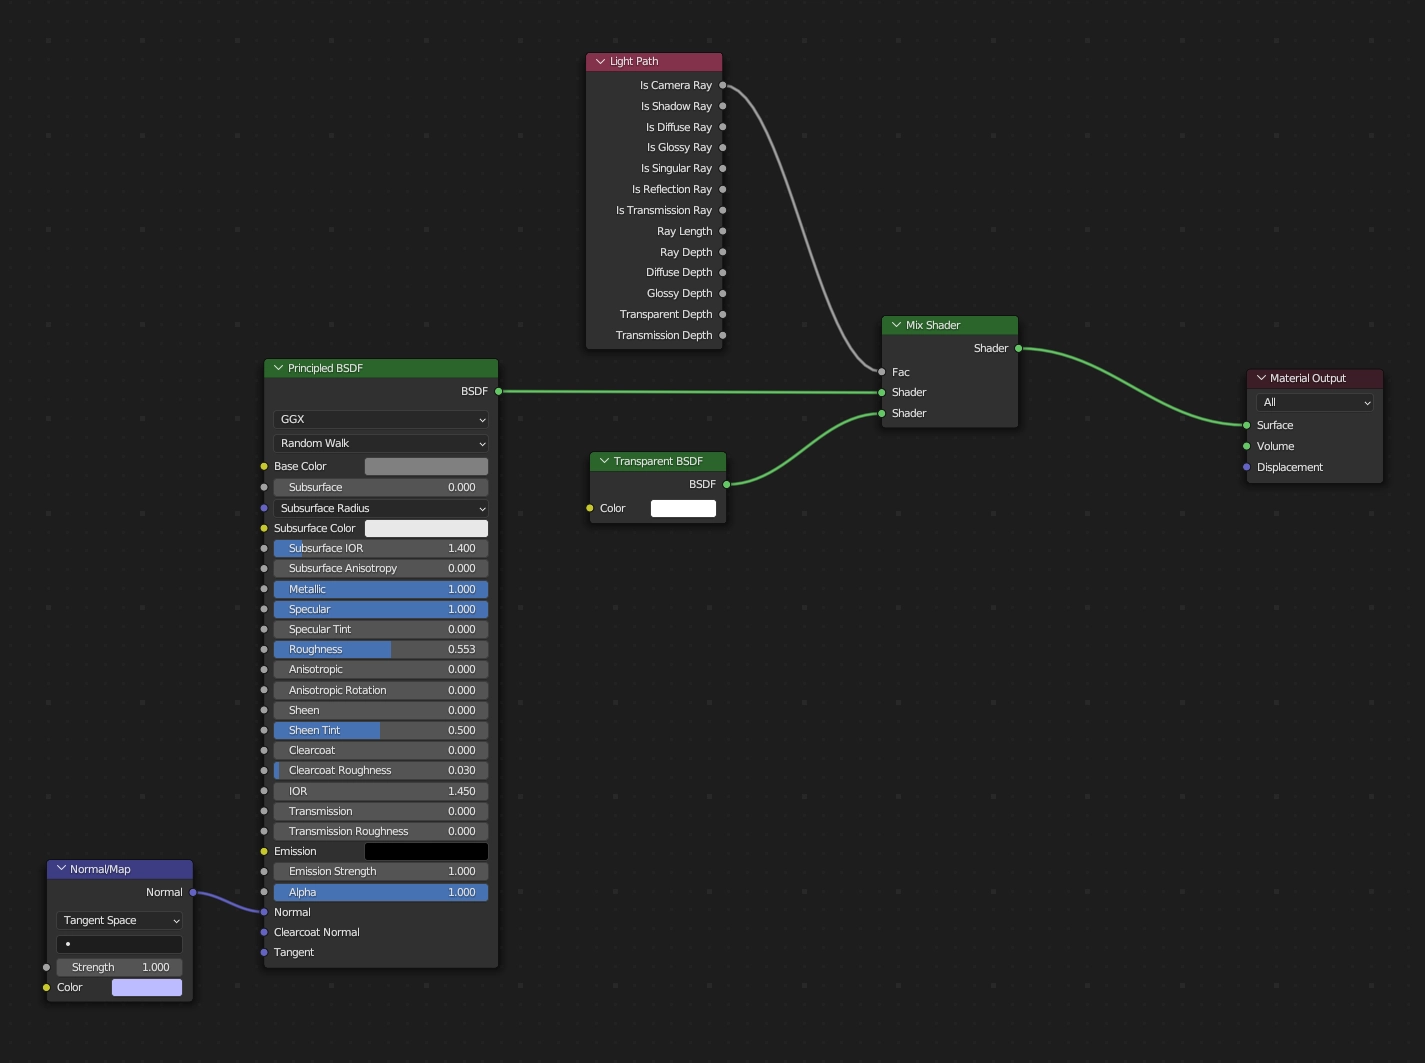Click the Base Color swatch
Image resolution: width=1425 pixels, height=1063 pixels.
426,467
